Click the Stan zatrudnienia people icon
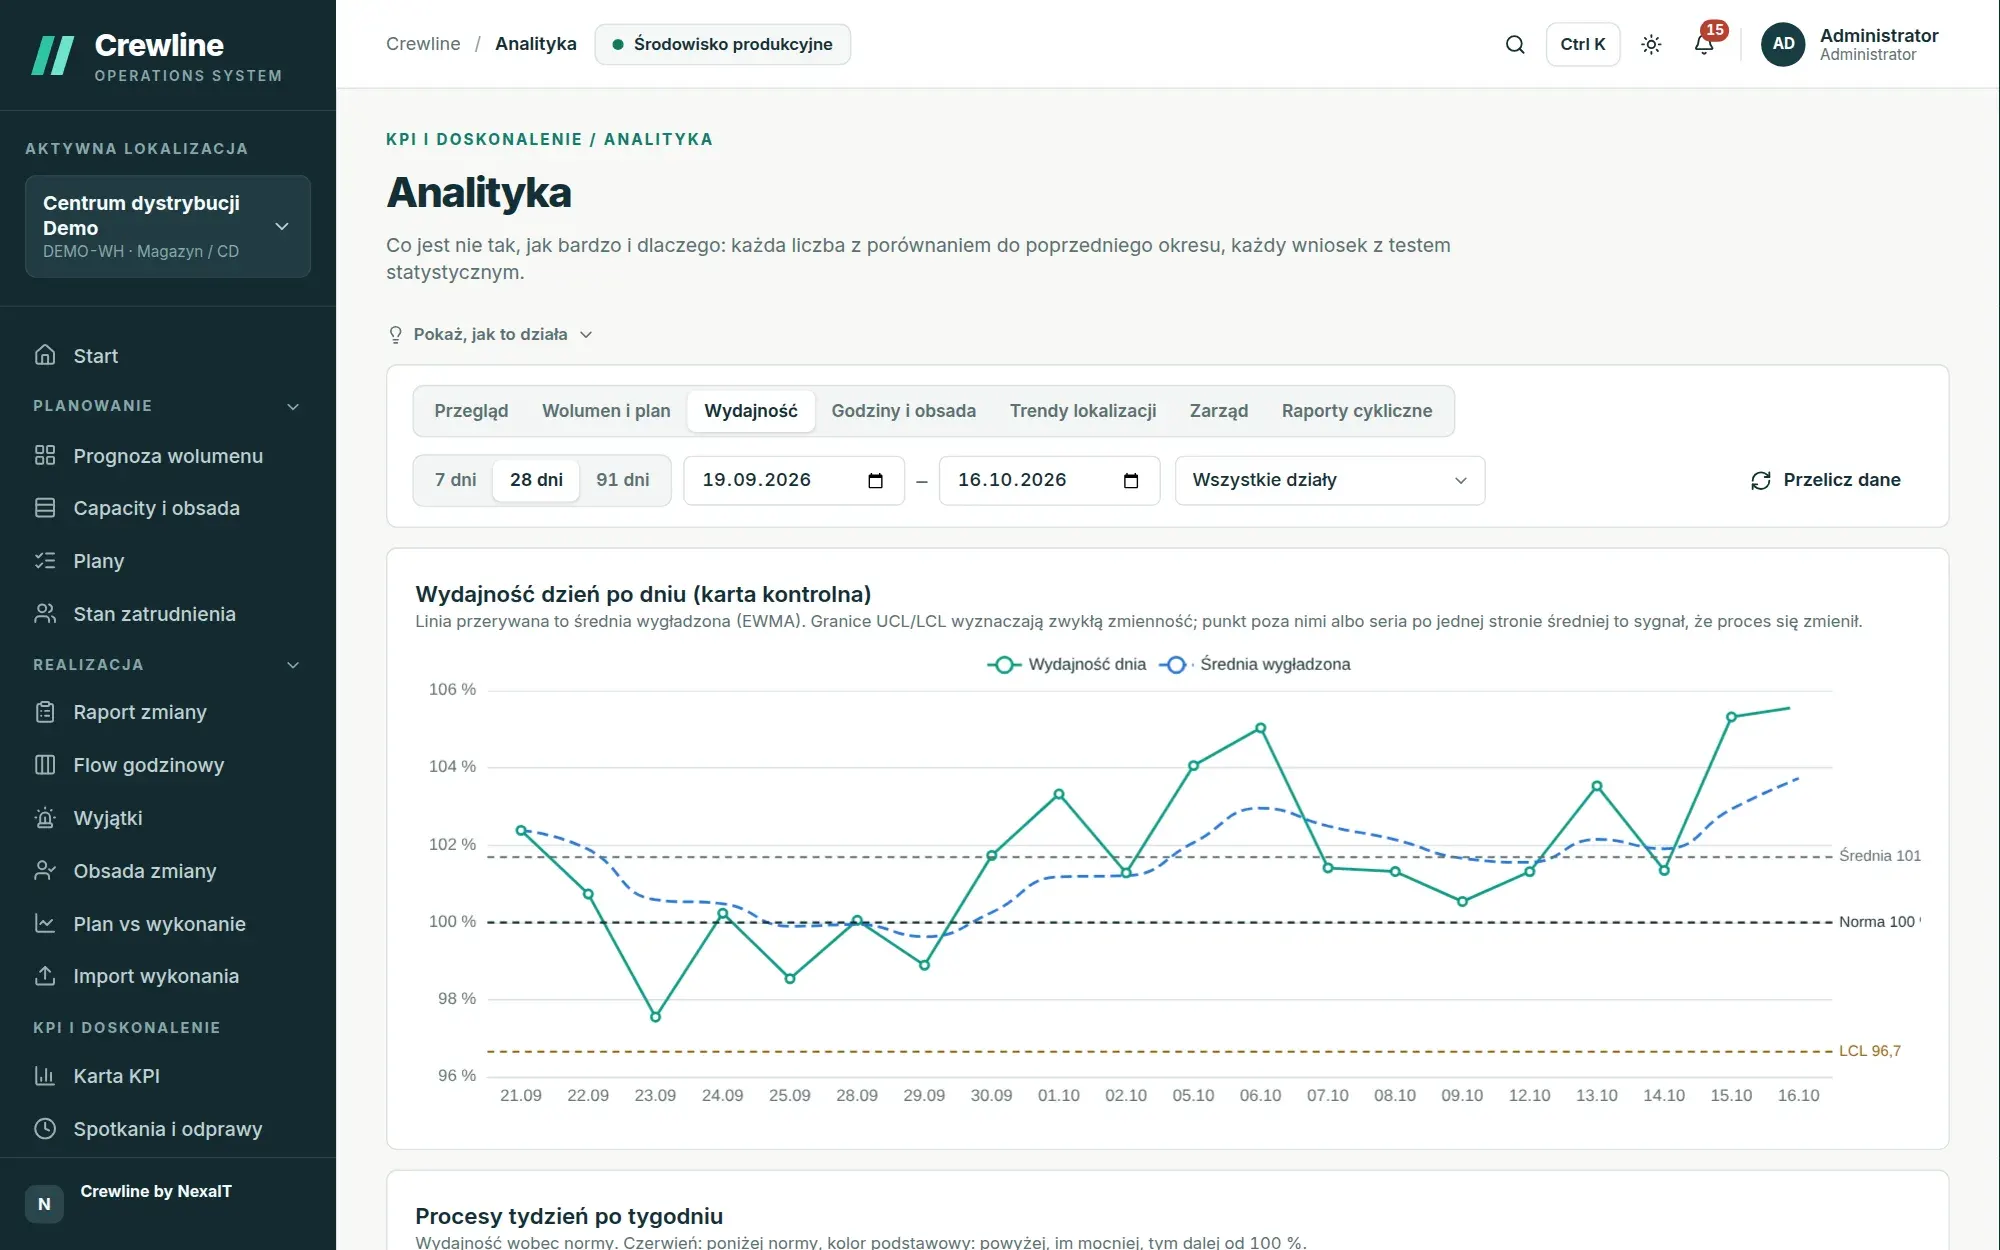 45,614
